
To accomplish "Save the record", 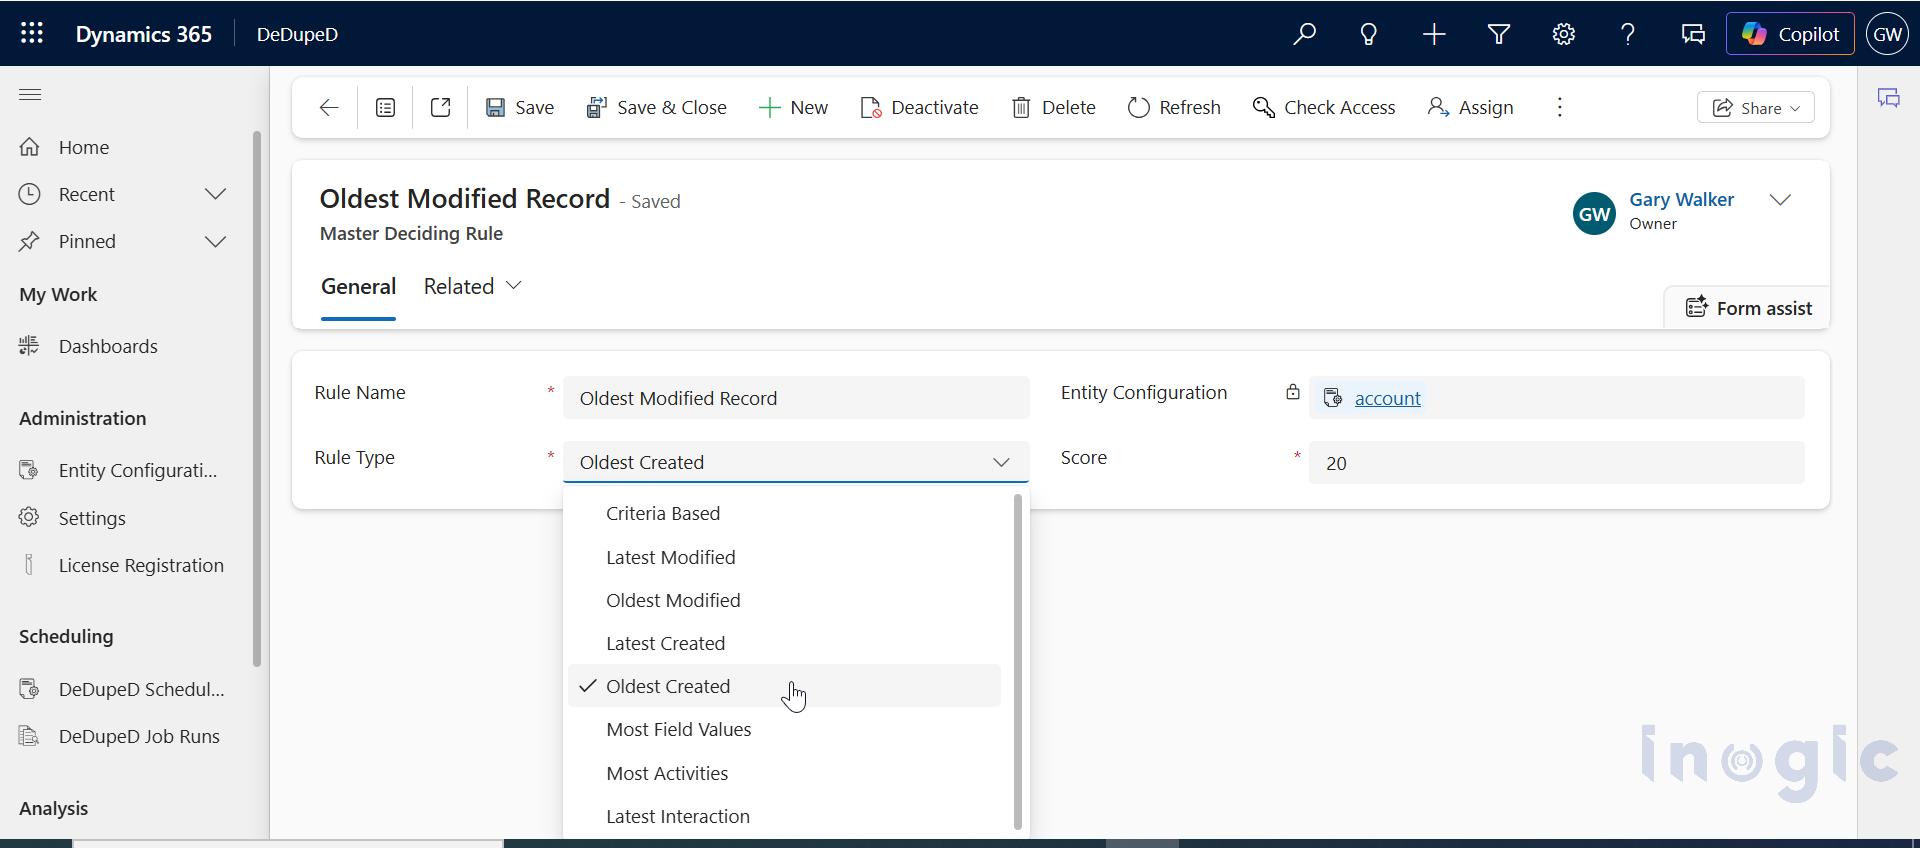I will coord(520,108).
